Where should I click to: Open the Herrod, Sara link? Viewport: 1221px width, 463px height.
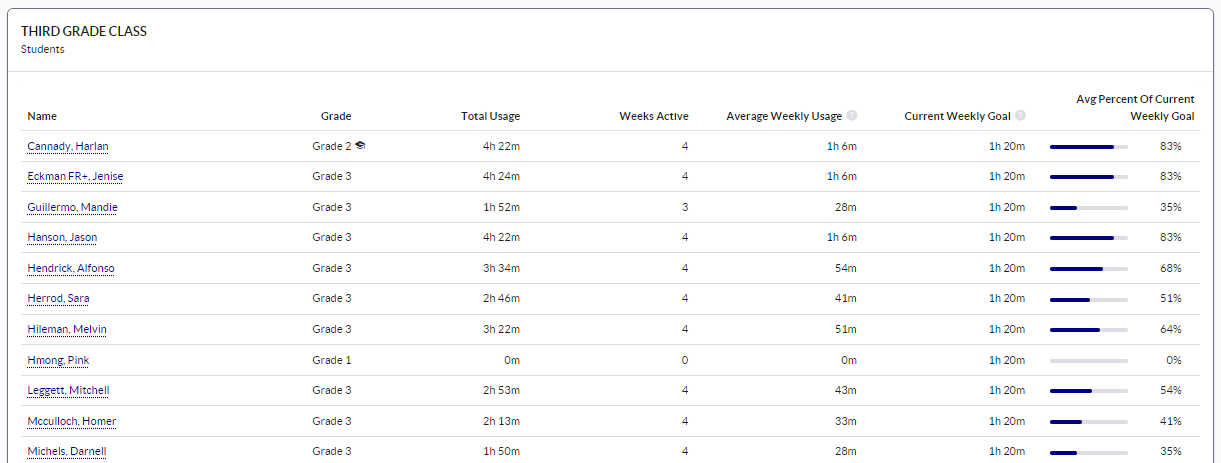[x=59, y=298]
